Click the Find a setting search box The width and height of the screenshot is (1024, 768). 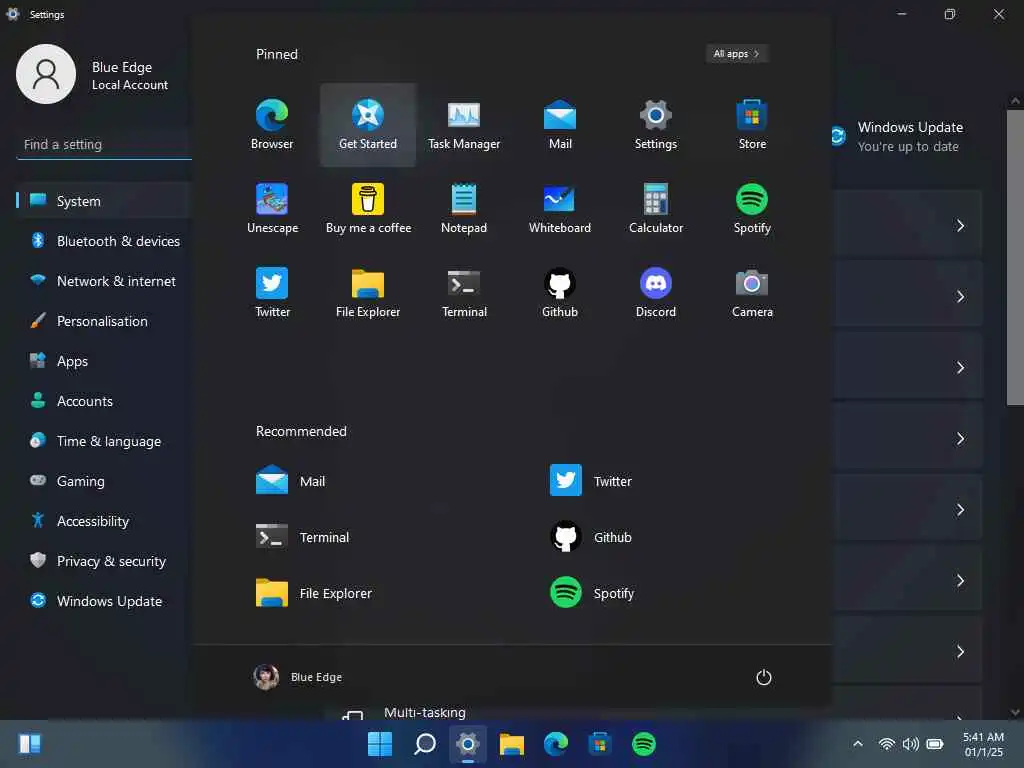(x=104, y=144)
